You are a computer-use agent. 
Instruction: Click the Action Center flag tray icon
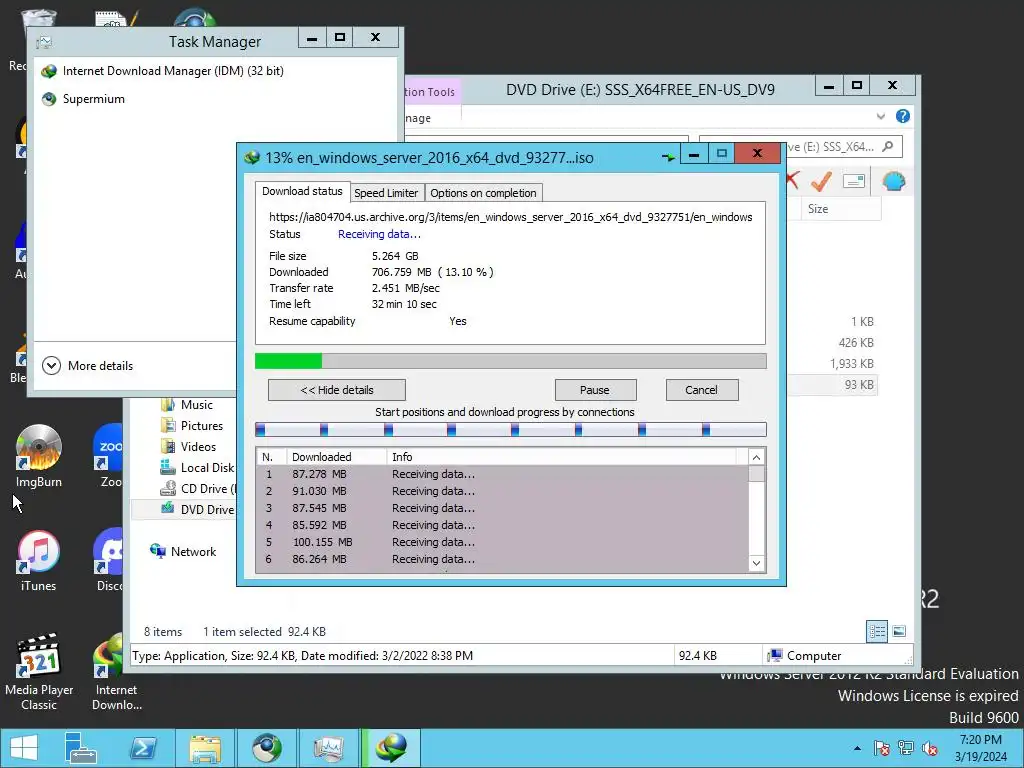[x=882, y=748]
